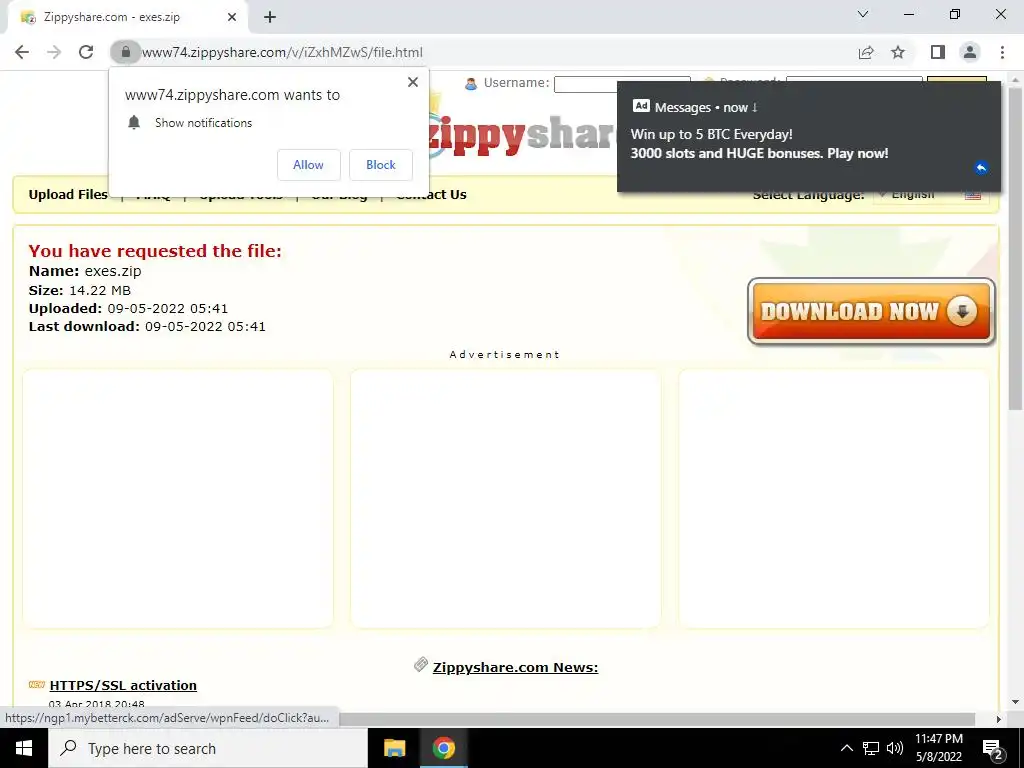Image resolution: width=1024 pixels, height=768 pixels.
Task: Reload the Zippyshare page
Action: (x=86, y=52)
